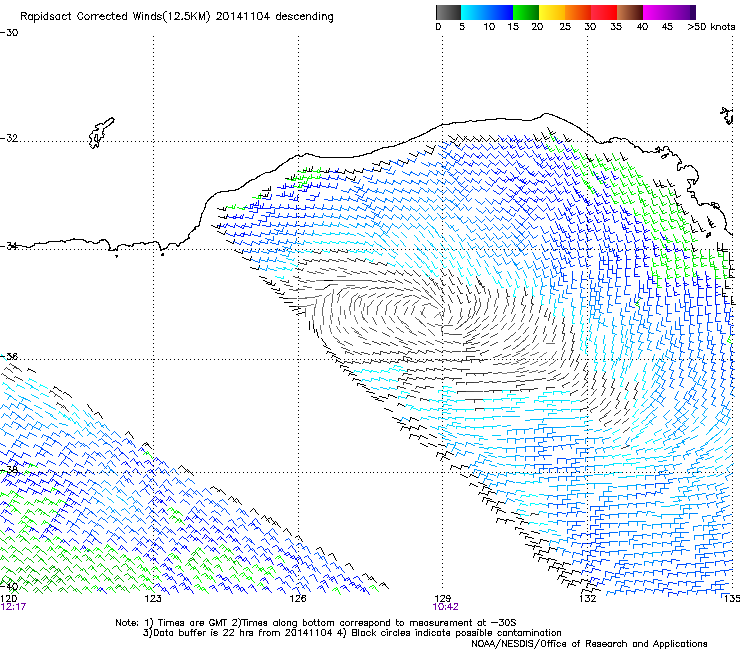
Task: Click the title 'Rapidscat Corrected Winds(12.5KM) 20141104 descending'
Action: pos(177,17)
